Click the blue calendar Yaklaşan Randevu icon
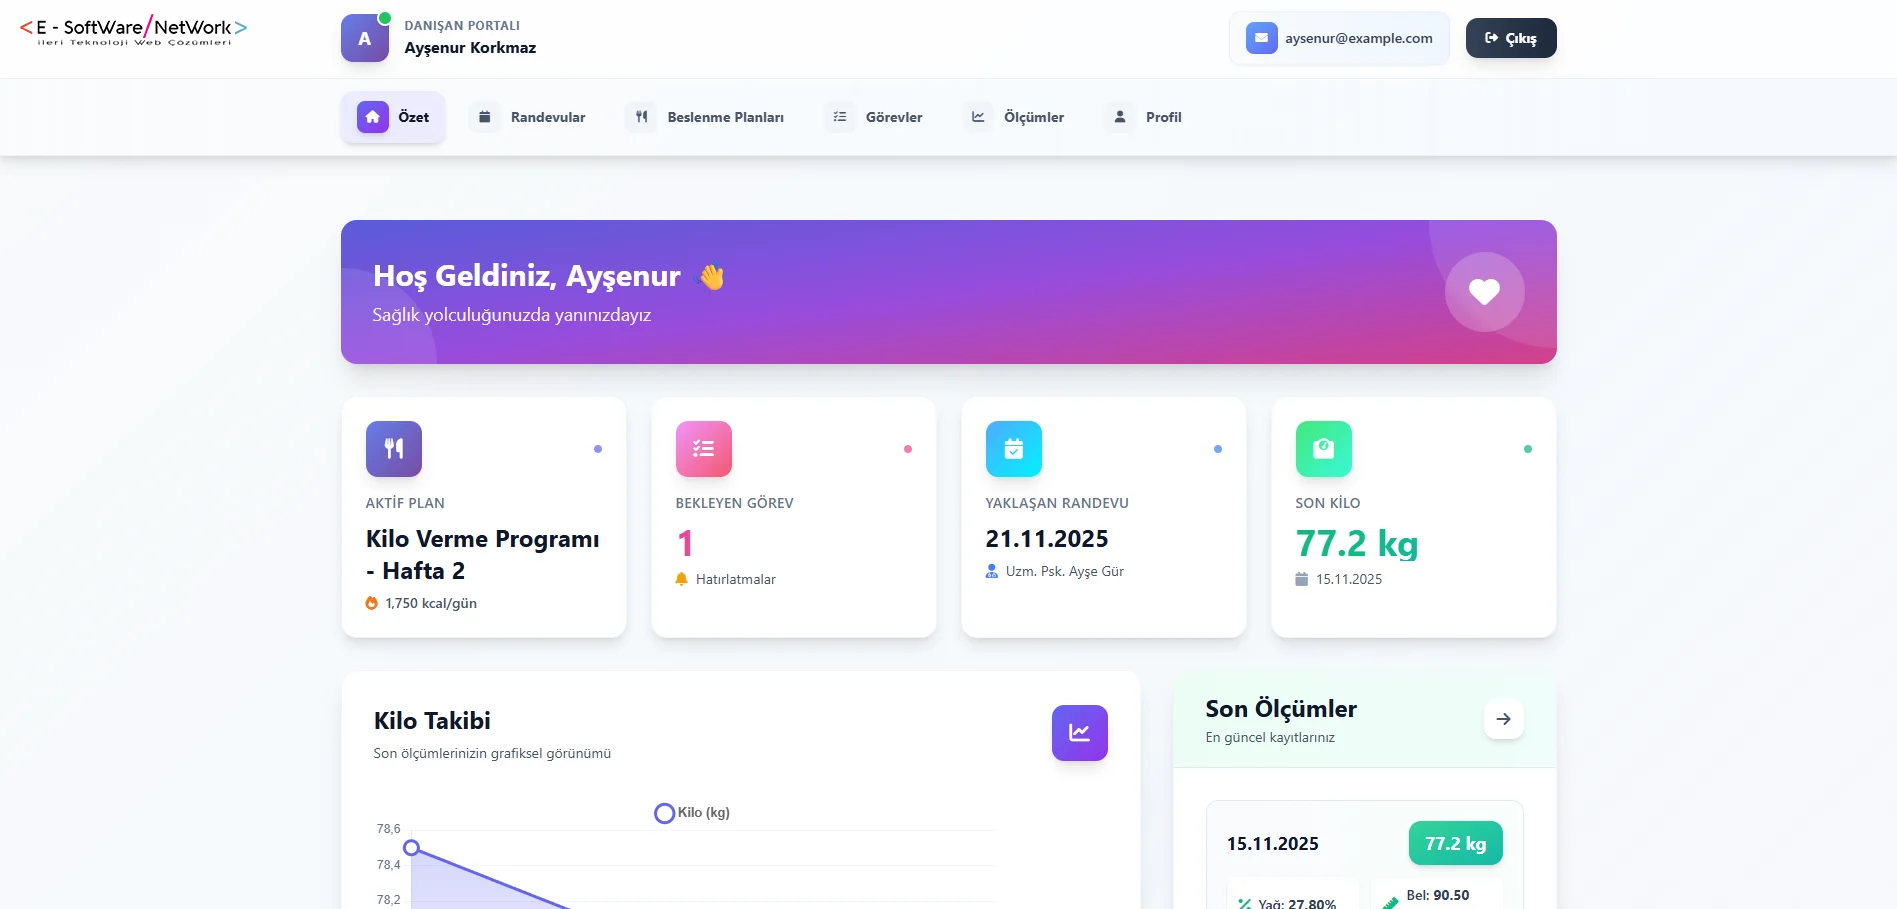Image resolution: width=1897 pixels, height=909 pixels. pos(1013,449)
